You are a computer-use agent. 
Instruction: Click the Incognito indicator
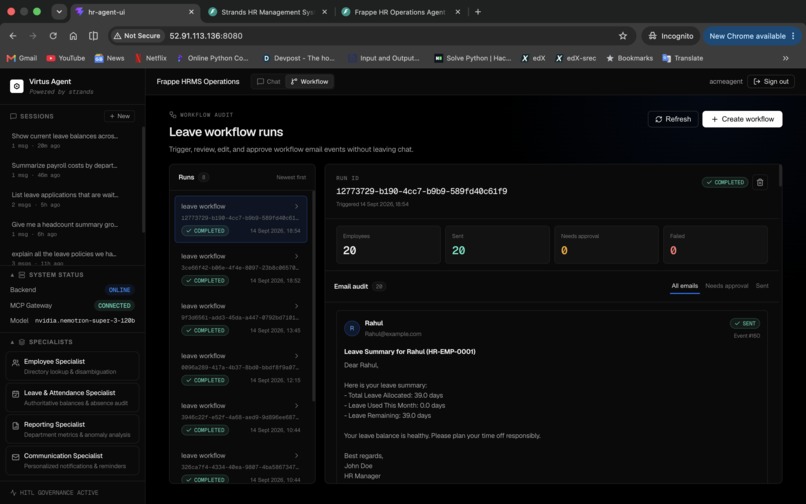tap(671, 36)
